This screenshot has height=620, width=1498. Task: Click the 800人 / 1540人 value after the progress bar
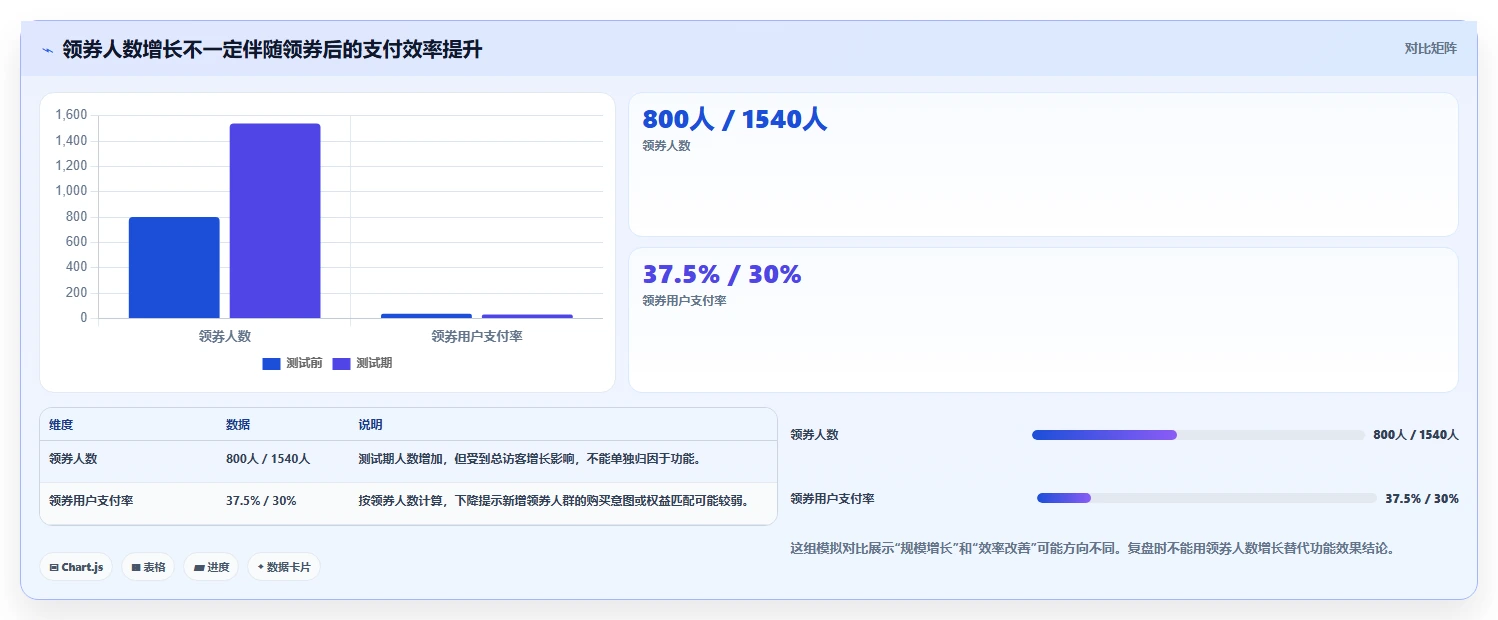click(1416, 435)
